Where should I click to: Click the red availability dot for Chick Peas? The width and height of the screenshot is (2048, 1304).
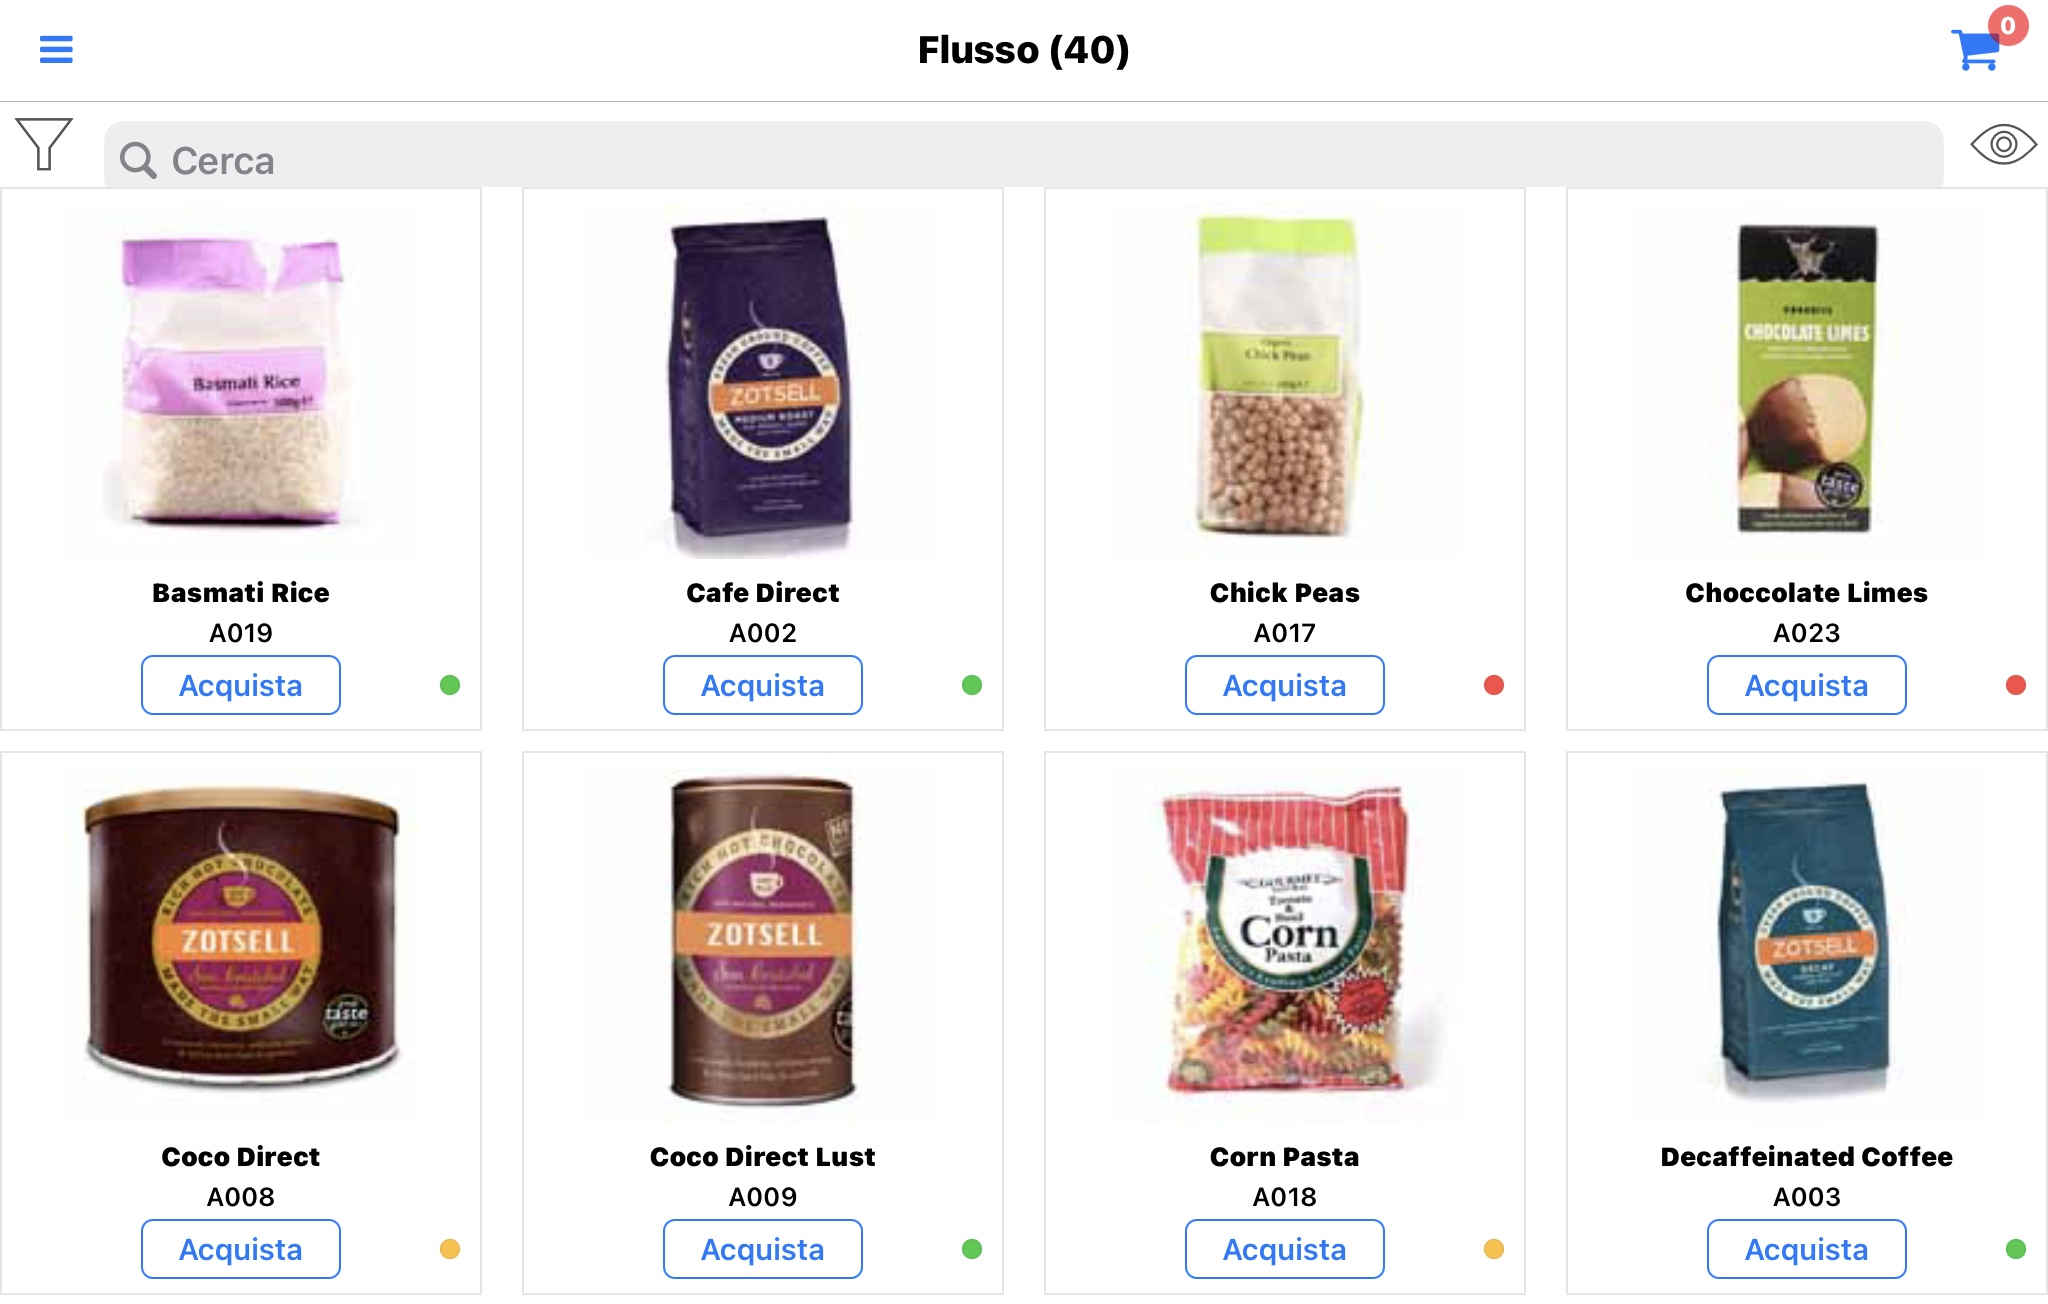(x=1494, y=685)
